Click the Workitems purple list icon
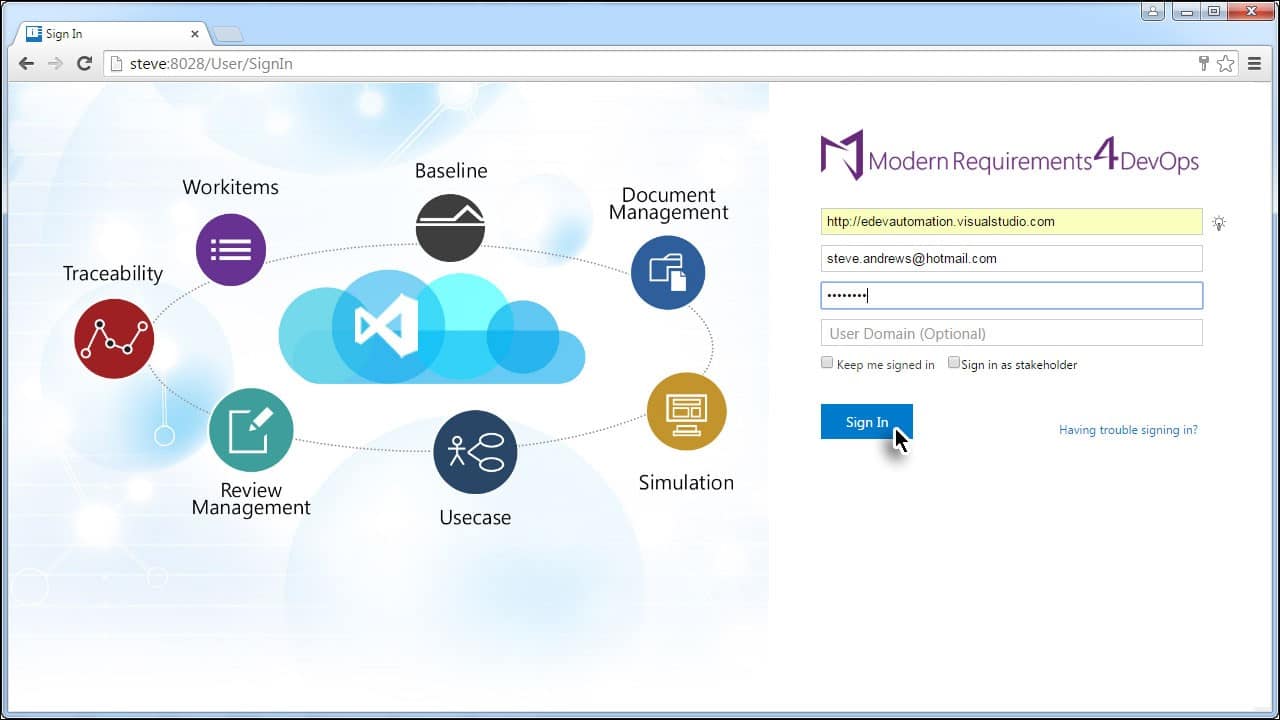The width and height of the screenshot is (1280, 720). [231, 250]
